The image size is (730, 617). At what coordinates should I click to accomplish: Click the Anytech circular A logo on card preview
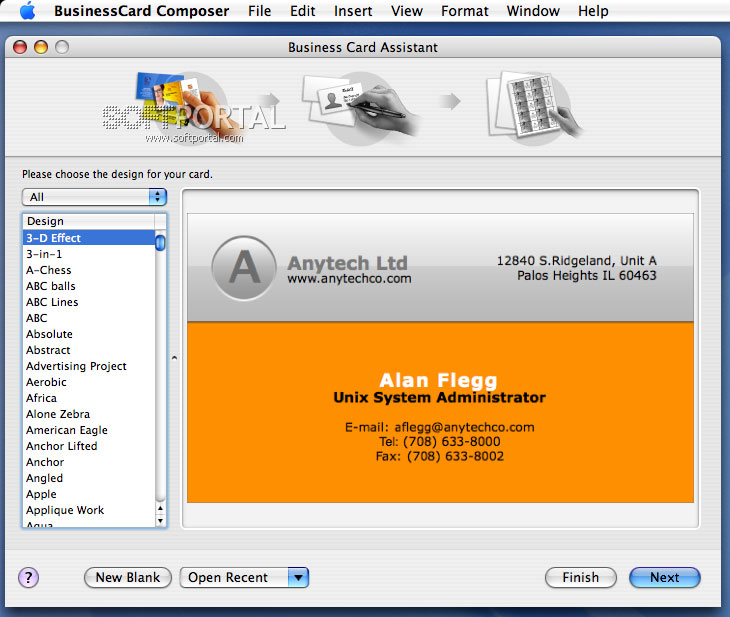(243, 268)
